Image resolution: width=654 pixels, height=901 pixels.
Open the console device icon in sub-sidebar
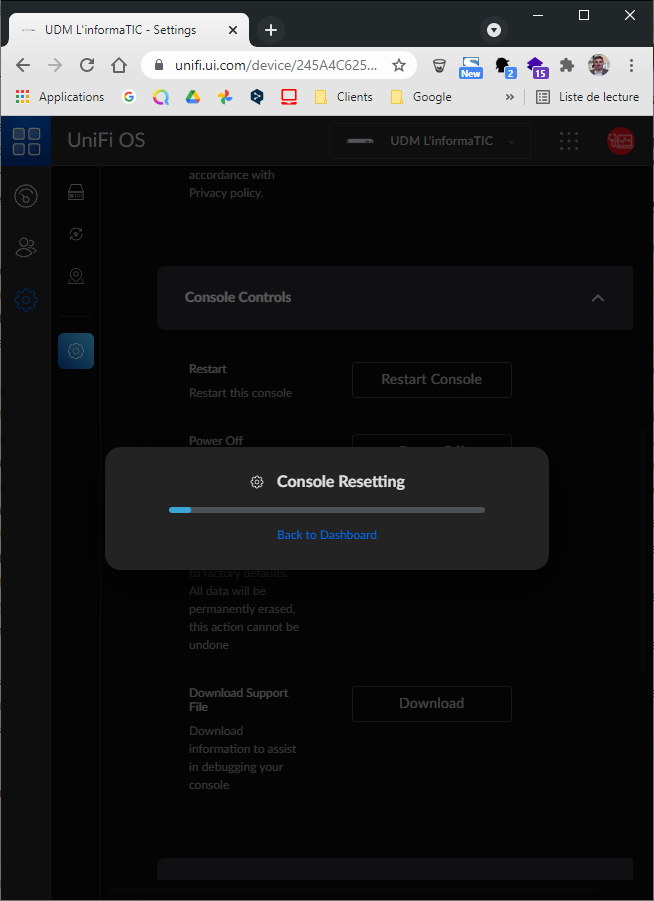pyautogui.click(x=76, y=193)
